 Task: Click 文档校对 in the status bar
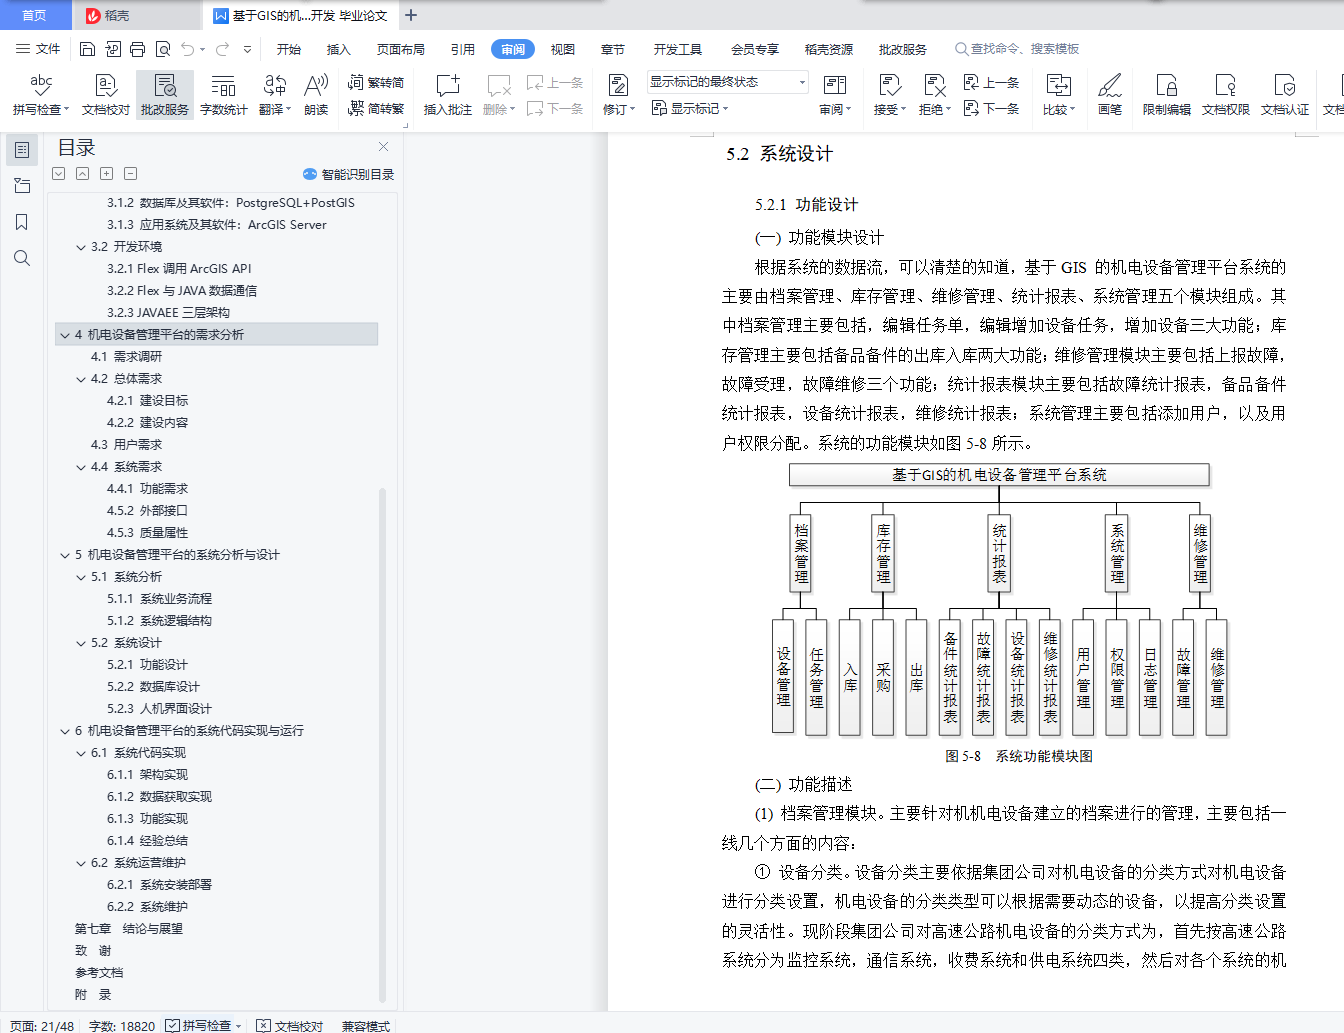(x=290, y=1025)
